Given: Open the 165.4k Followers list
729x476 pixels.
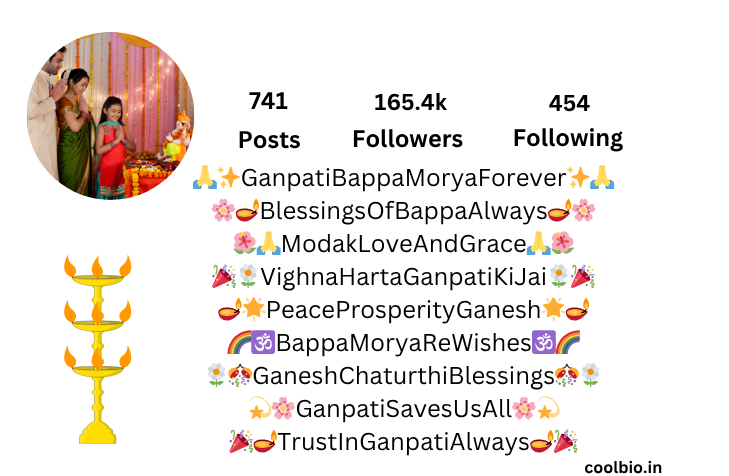Looking at the screenshot, I should point(408,120).
